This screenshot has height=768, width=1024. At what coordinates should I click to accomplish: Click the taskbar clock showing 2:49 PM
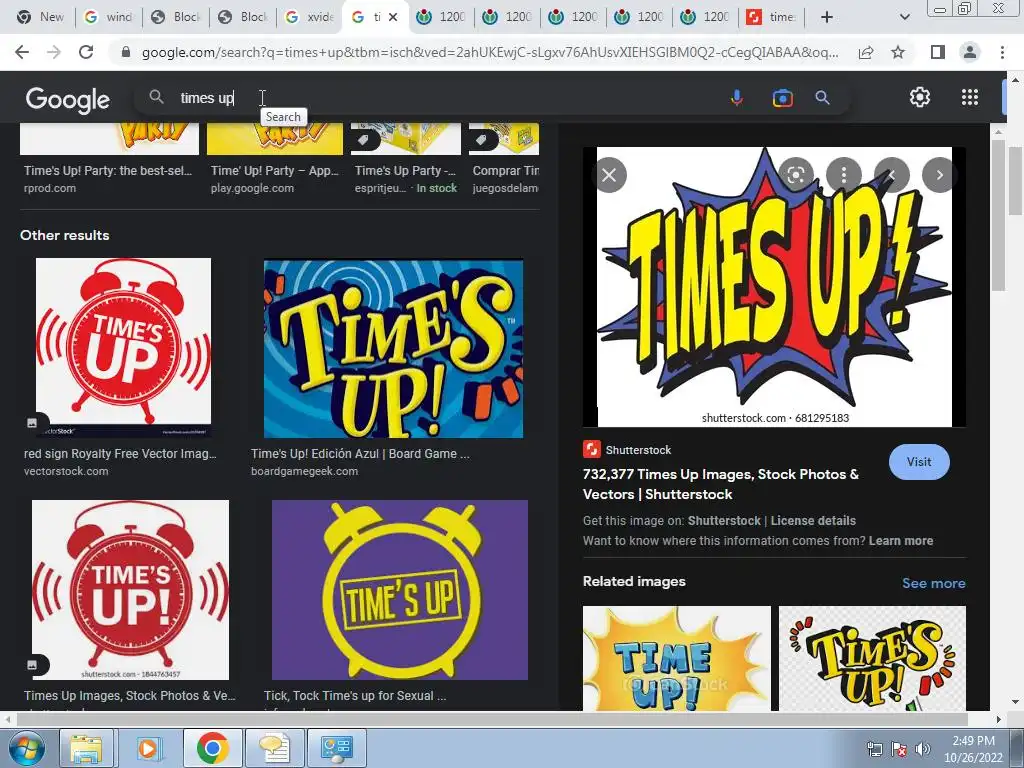(973, 748)
